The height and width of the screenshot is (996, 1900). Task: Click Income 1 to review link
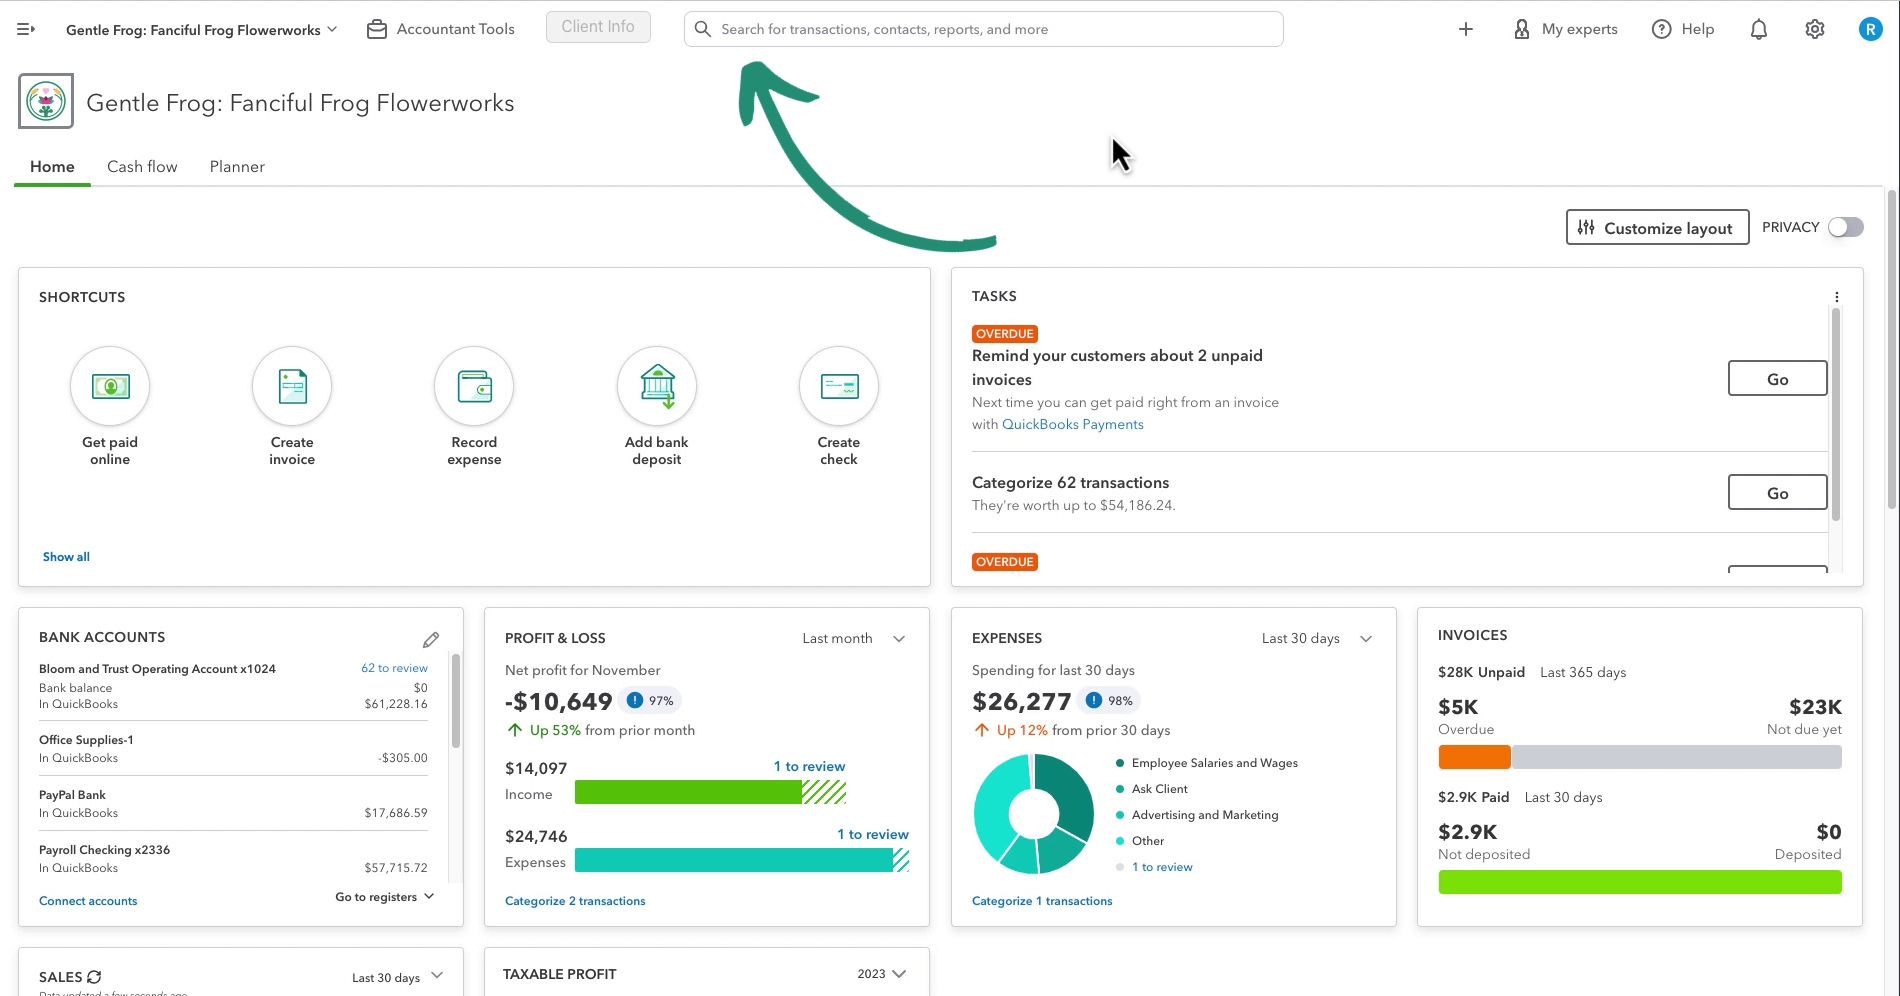[x=809, y=766]
